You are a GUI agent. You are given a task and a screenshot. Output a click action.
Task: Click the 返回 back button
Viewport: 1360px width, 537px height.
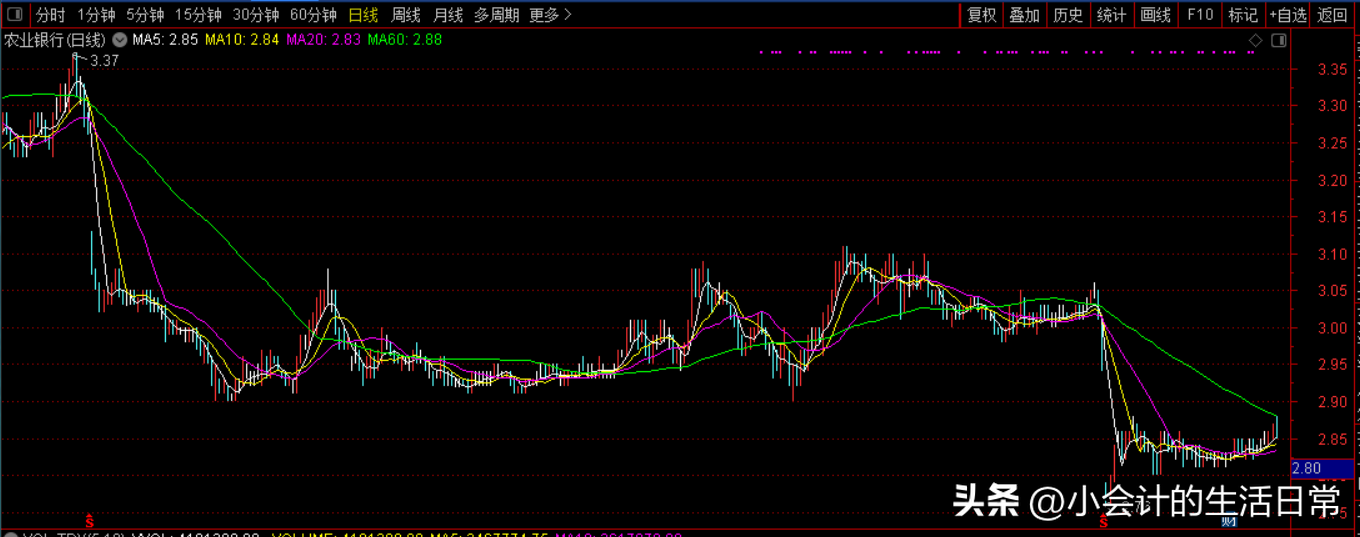[x=1332, y=15]
